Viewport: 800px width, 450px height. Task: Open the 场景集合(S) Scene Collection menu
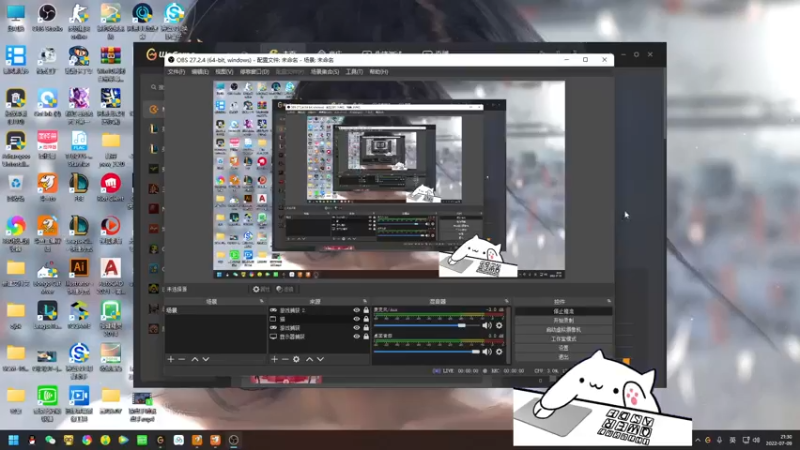click(x=325, y=72)
